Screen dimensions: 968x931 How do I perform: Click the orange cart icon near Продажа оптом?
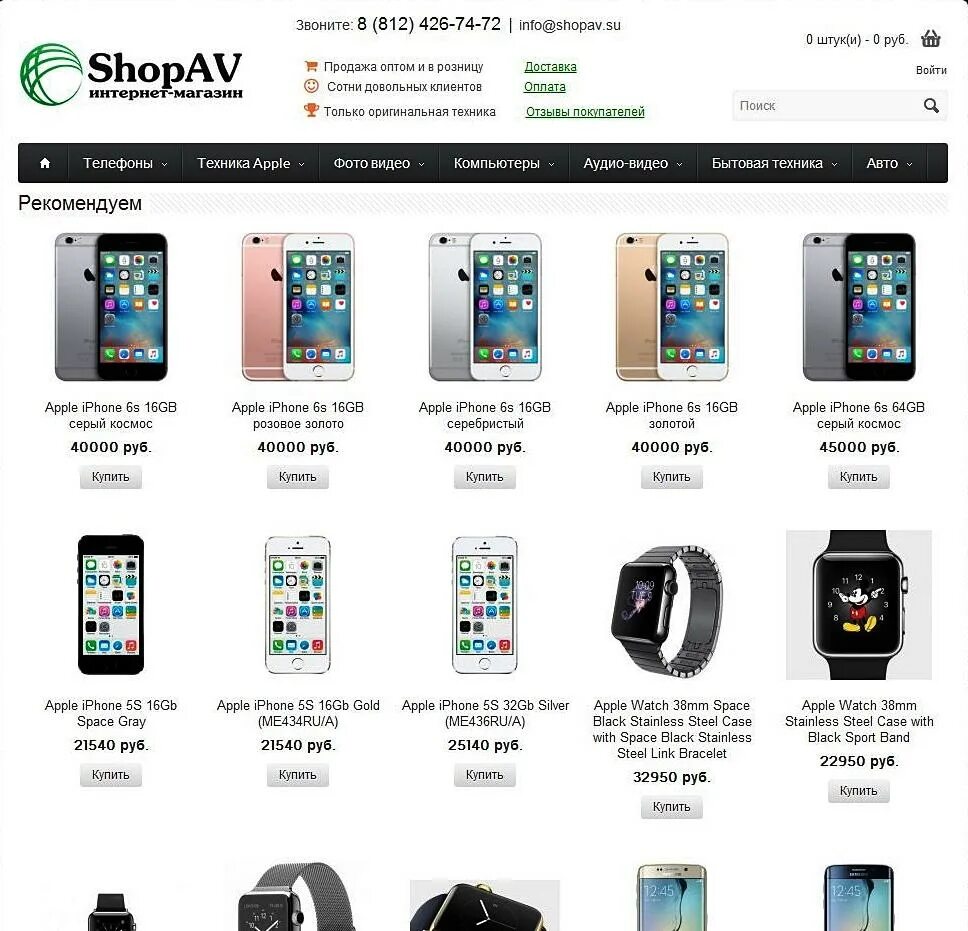click(x=311, y=66)
